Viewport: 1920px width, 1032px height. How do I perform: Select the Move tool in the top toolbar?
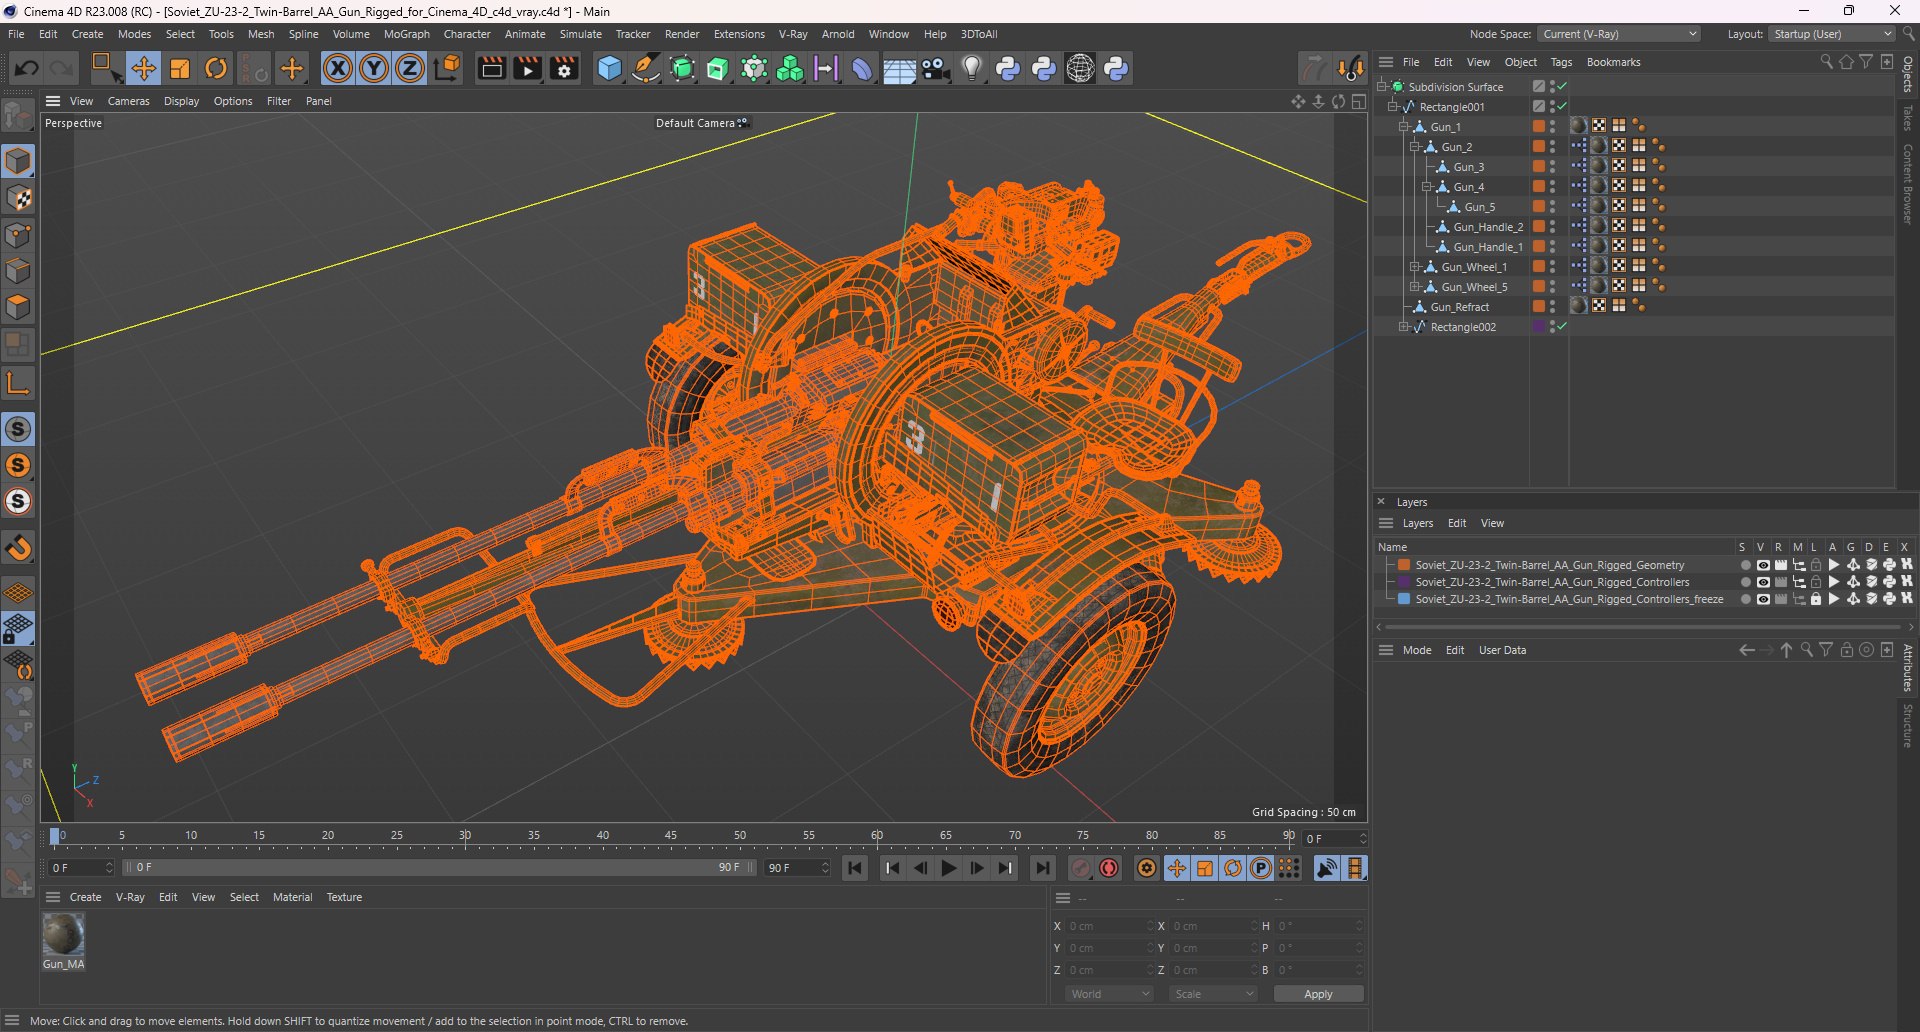pos(143,68)
